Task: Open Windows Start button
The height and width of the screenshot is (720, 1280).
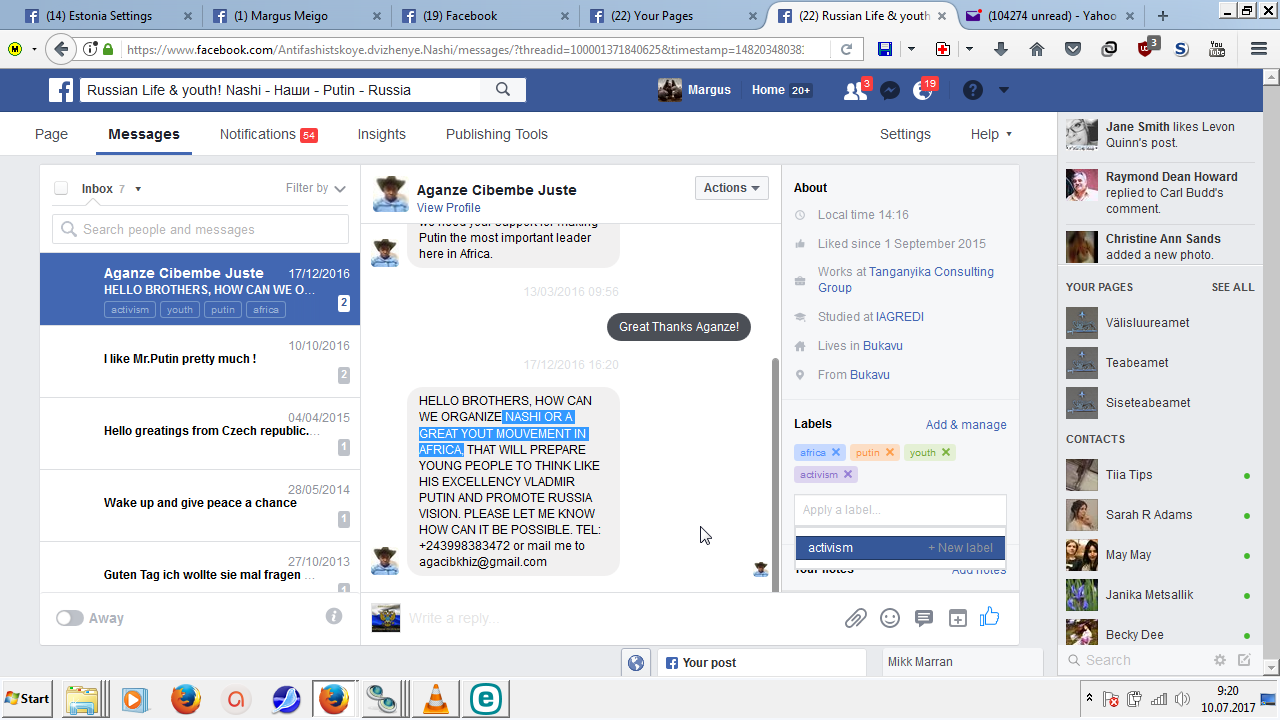Action: pos(28,699)
